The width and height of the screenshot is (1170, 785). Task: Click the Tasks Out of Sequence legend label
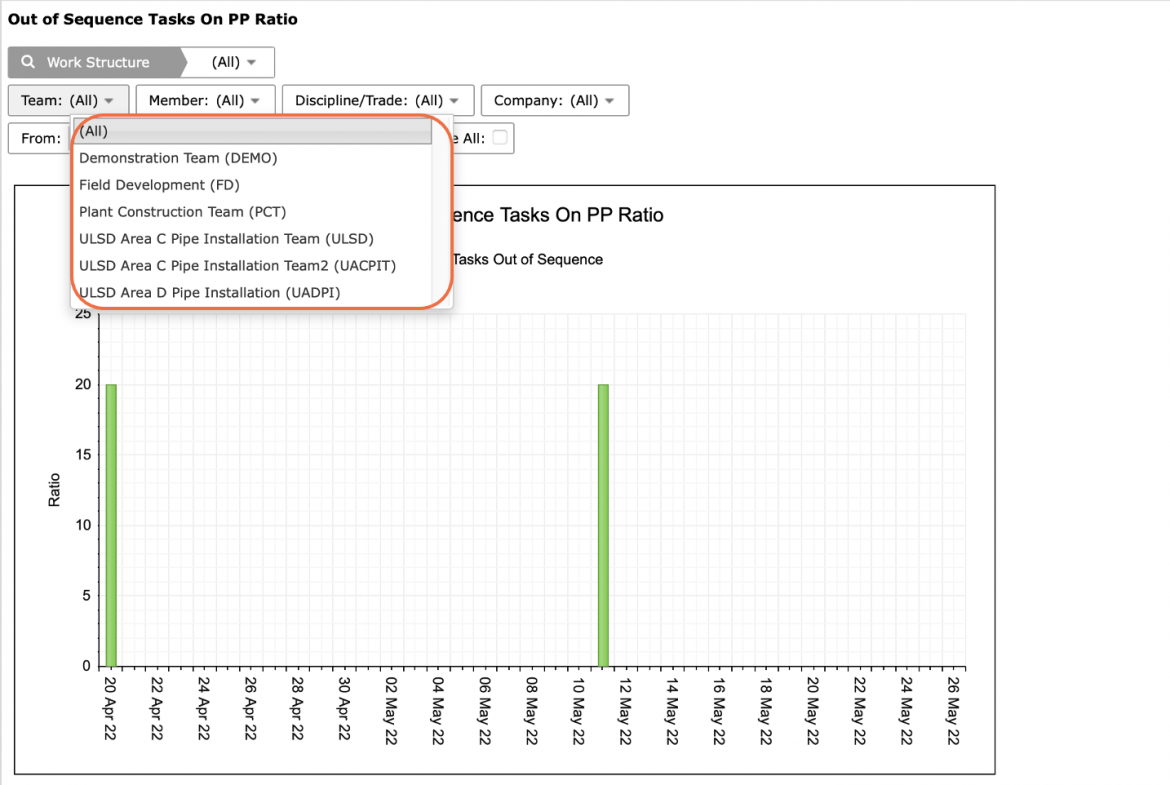click(528, 260)
